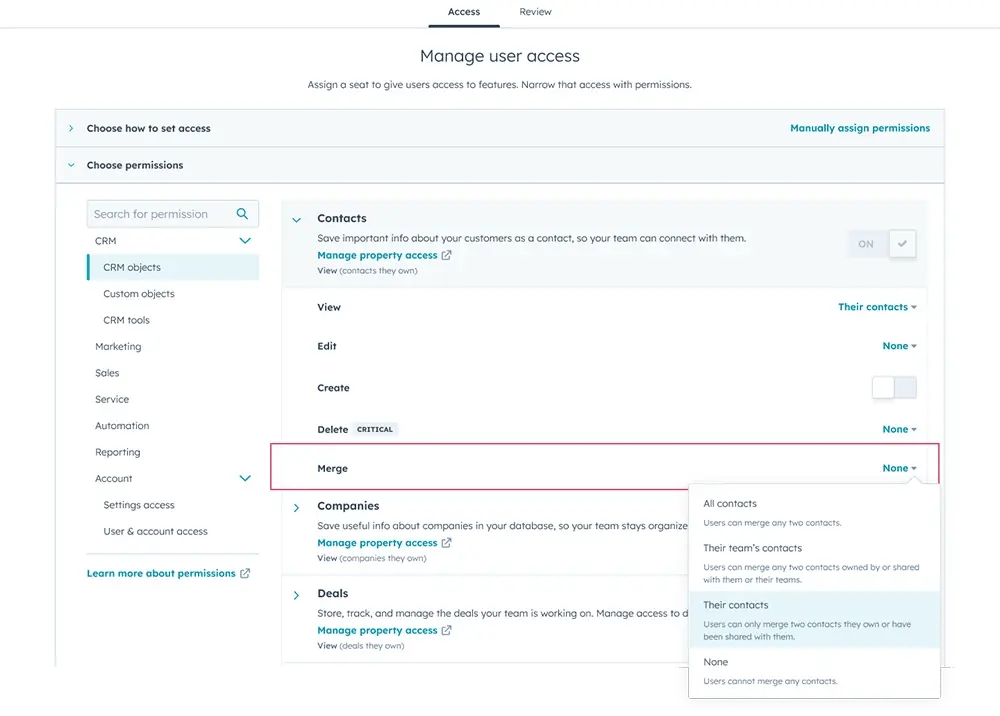1000x716 pixels.
Task: Open Manage property access under Contacts
Action: click(x=378, y=255)
